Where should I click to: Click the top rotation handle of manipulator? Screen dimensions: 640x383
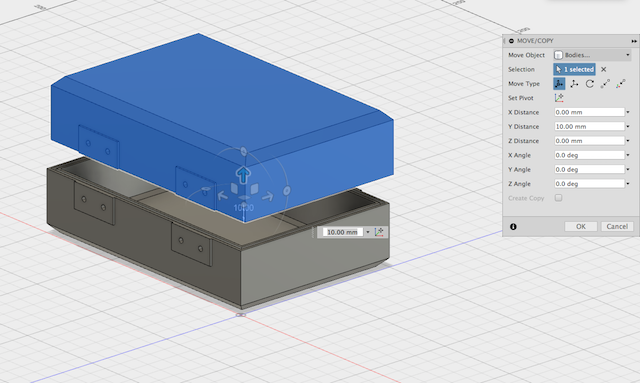pos(244,151)
